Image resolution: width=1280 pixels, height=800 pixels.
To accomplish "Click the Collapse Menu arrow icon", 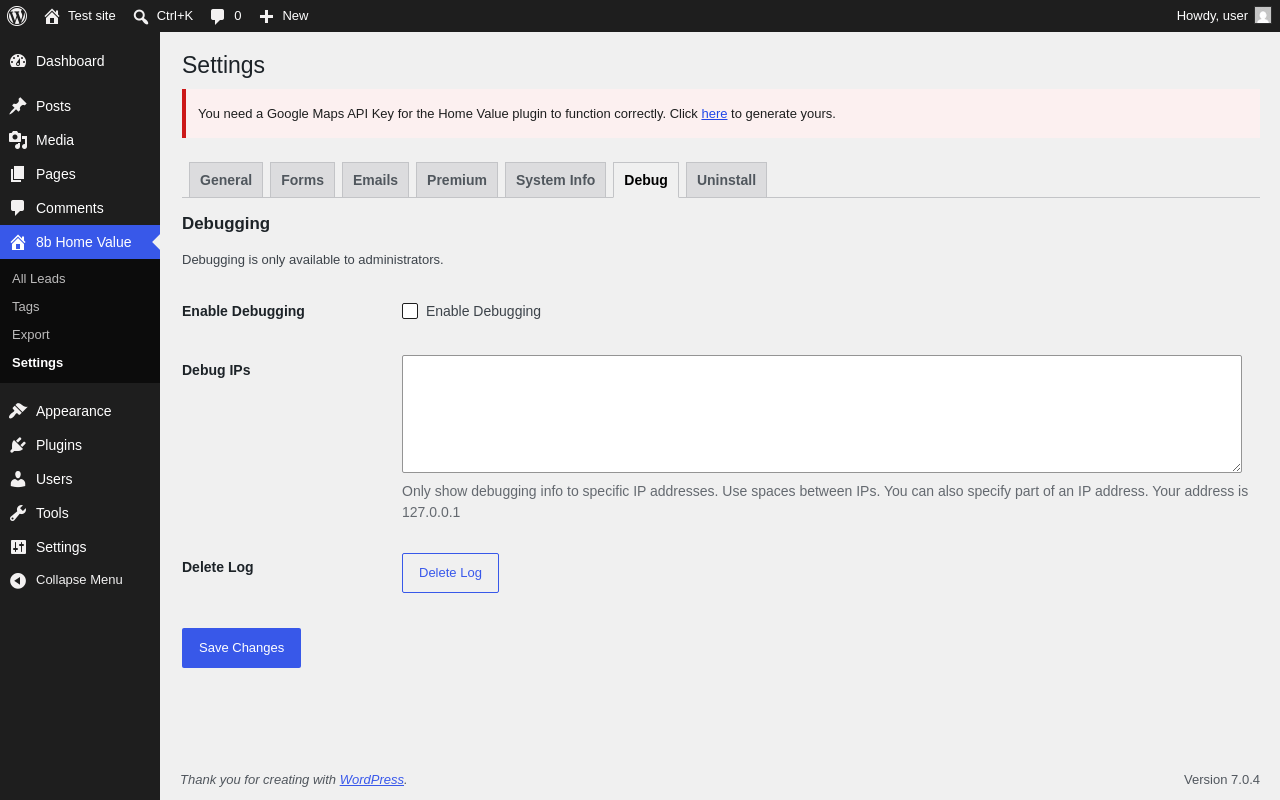I will click(18, 580).
